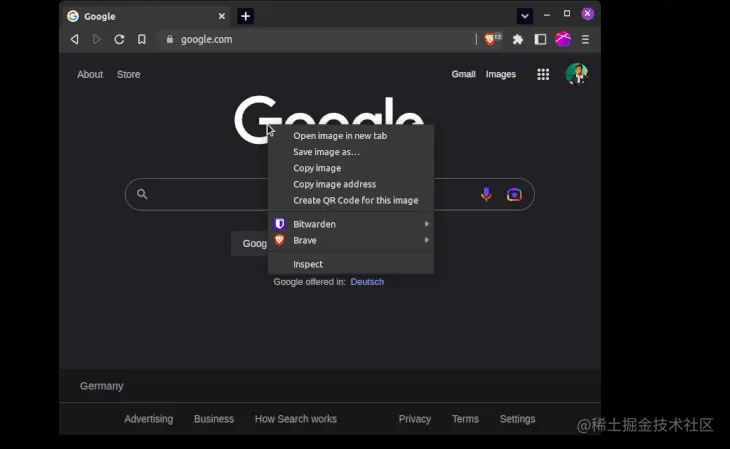
Task: Choose Create QR Code for this image
Action: click(x=351, y=200)
